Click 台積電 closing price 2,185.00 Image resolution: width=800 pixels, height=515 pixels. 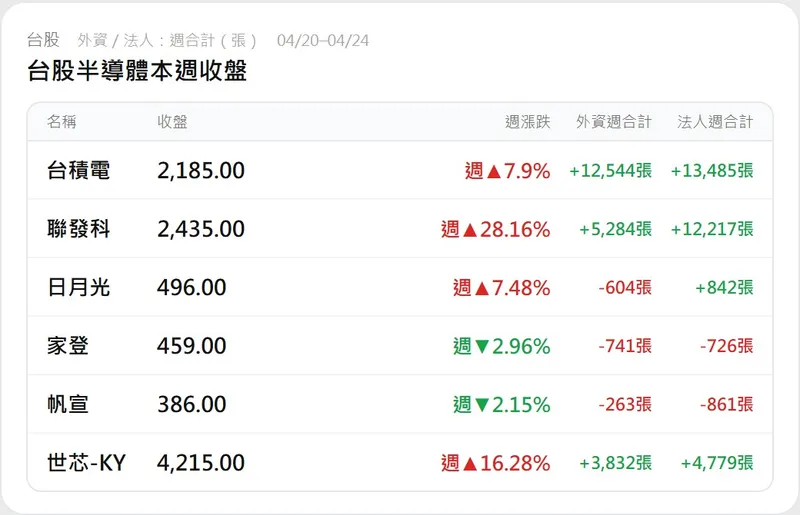pos(201,171)
